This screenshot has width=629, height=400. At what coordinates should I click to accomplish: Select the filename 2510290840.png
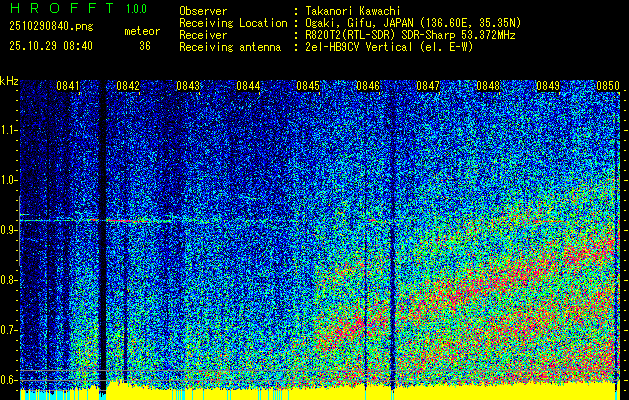pyautogui.click(x=51, y=26)
